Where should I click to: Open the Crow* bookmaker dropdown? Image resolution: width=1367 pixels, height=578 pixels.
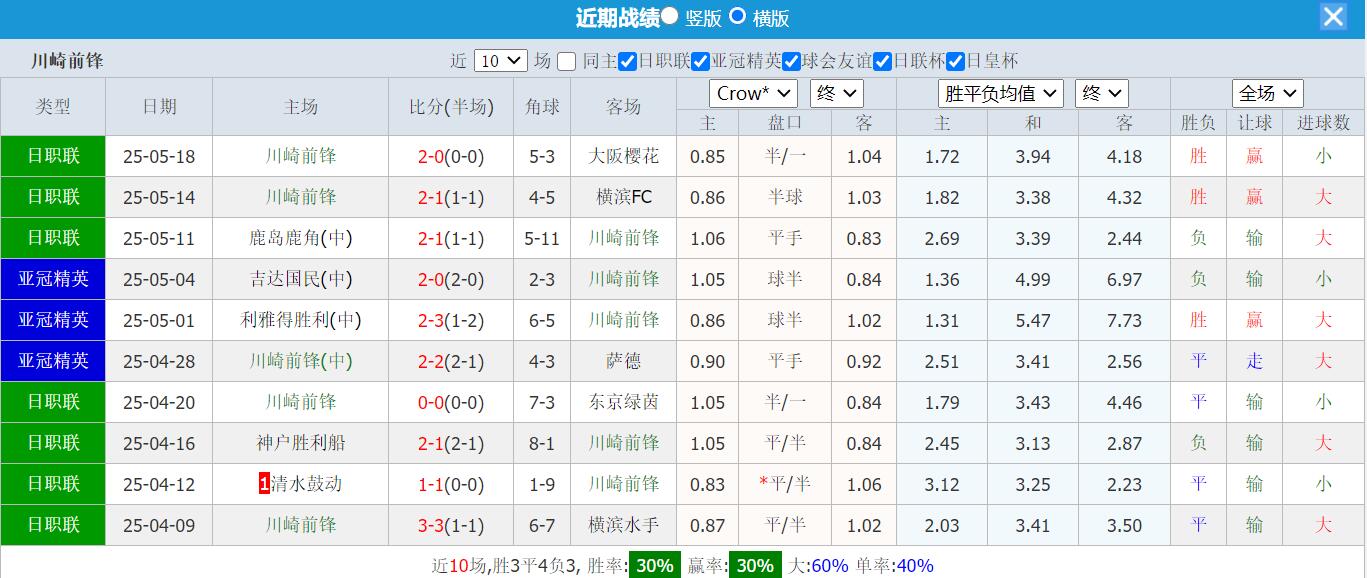[x=753, y=93]
